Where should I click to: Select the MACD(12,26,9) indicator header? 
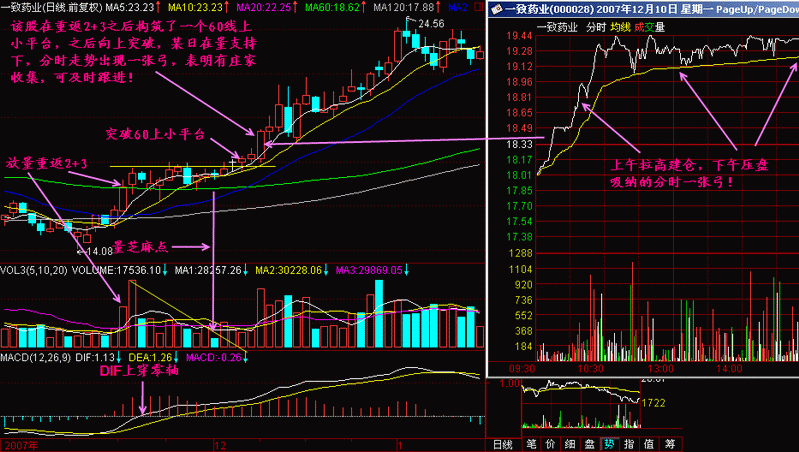click(x=36, y=358)
